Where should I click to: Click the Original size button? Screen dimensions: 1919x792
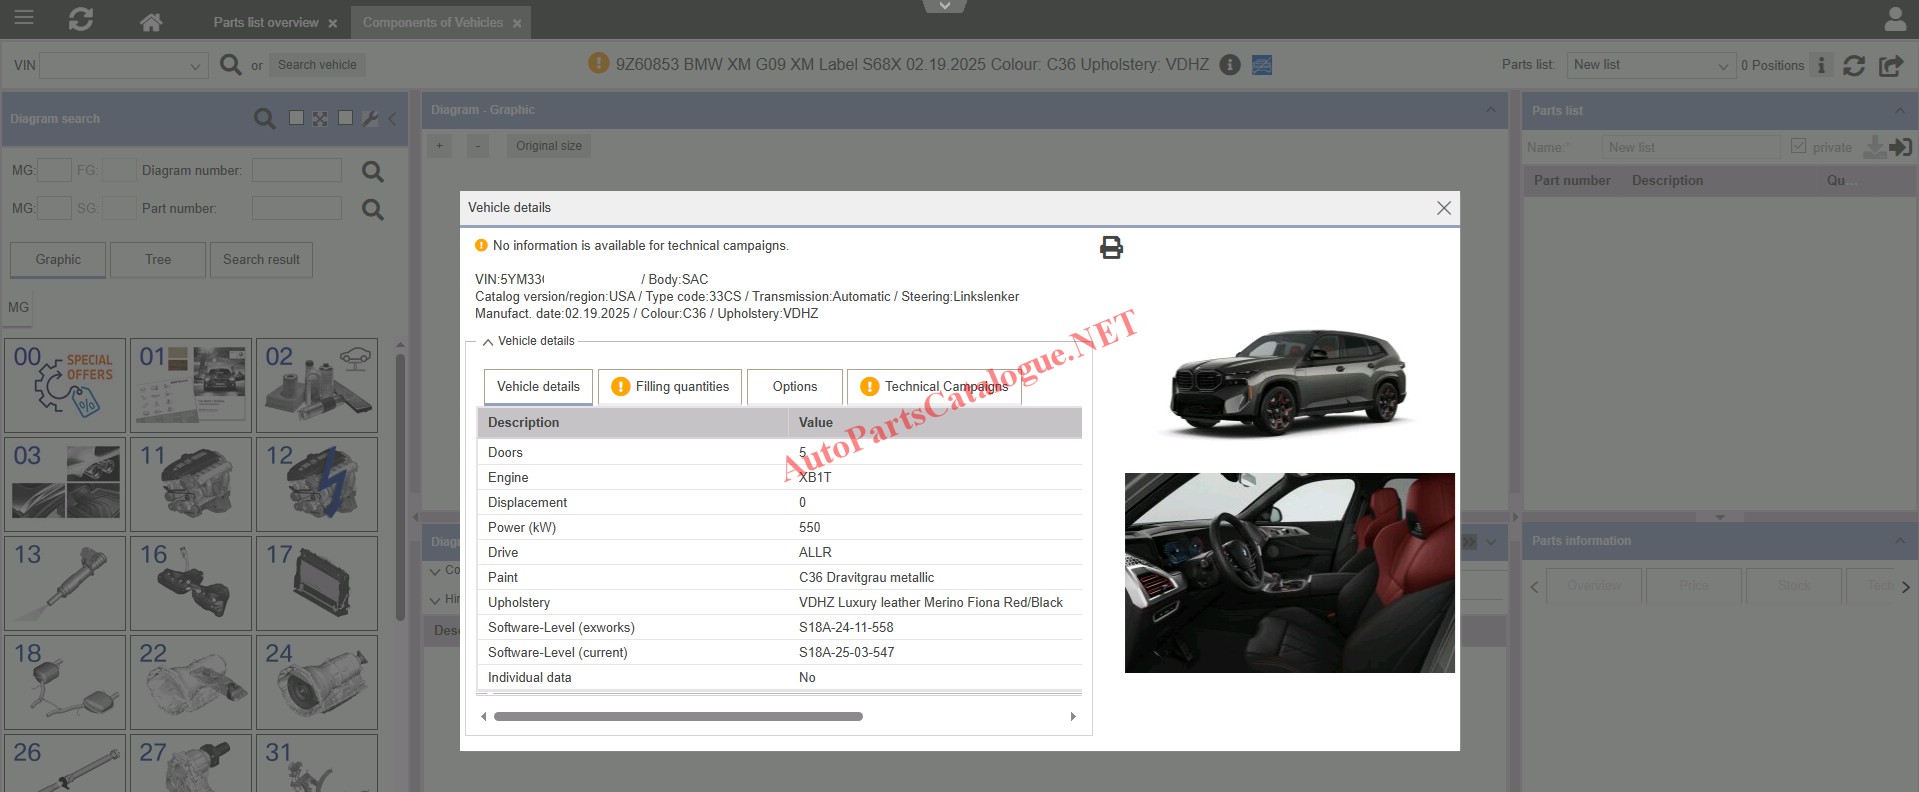548,146
